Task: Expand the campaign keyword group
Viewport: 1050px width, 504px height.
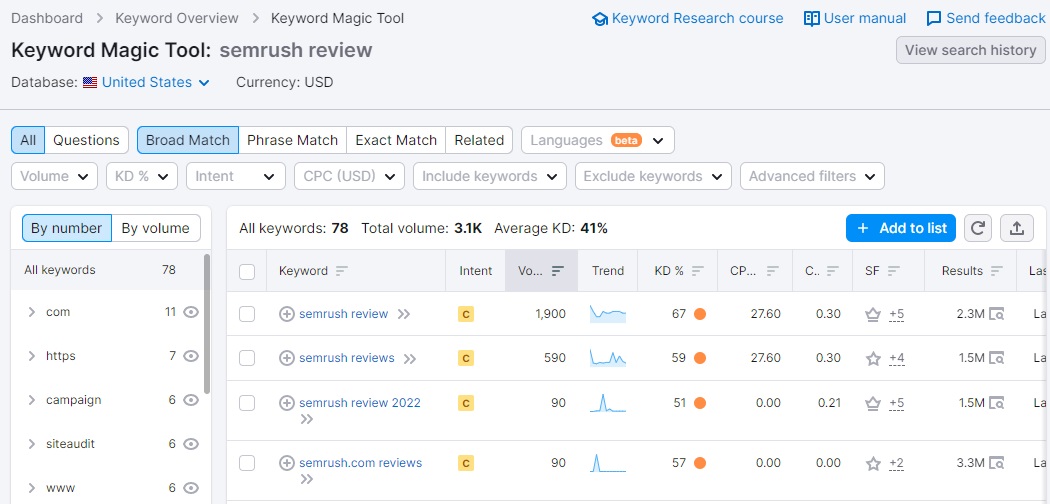Action: pos(31,400)
